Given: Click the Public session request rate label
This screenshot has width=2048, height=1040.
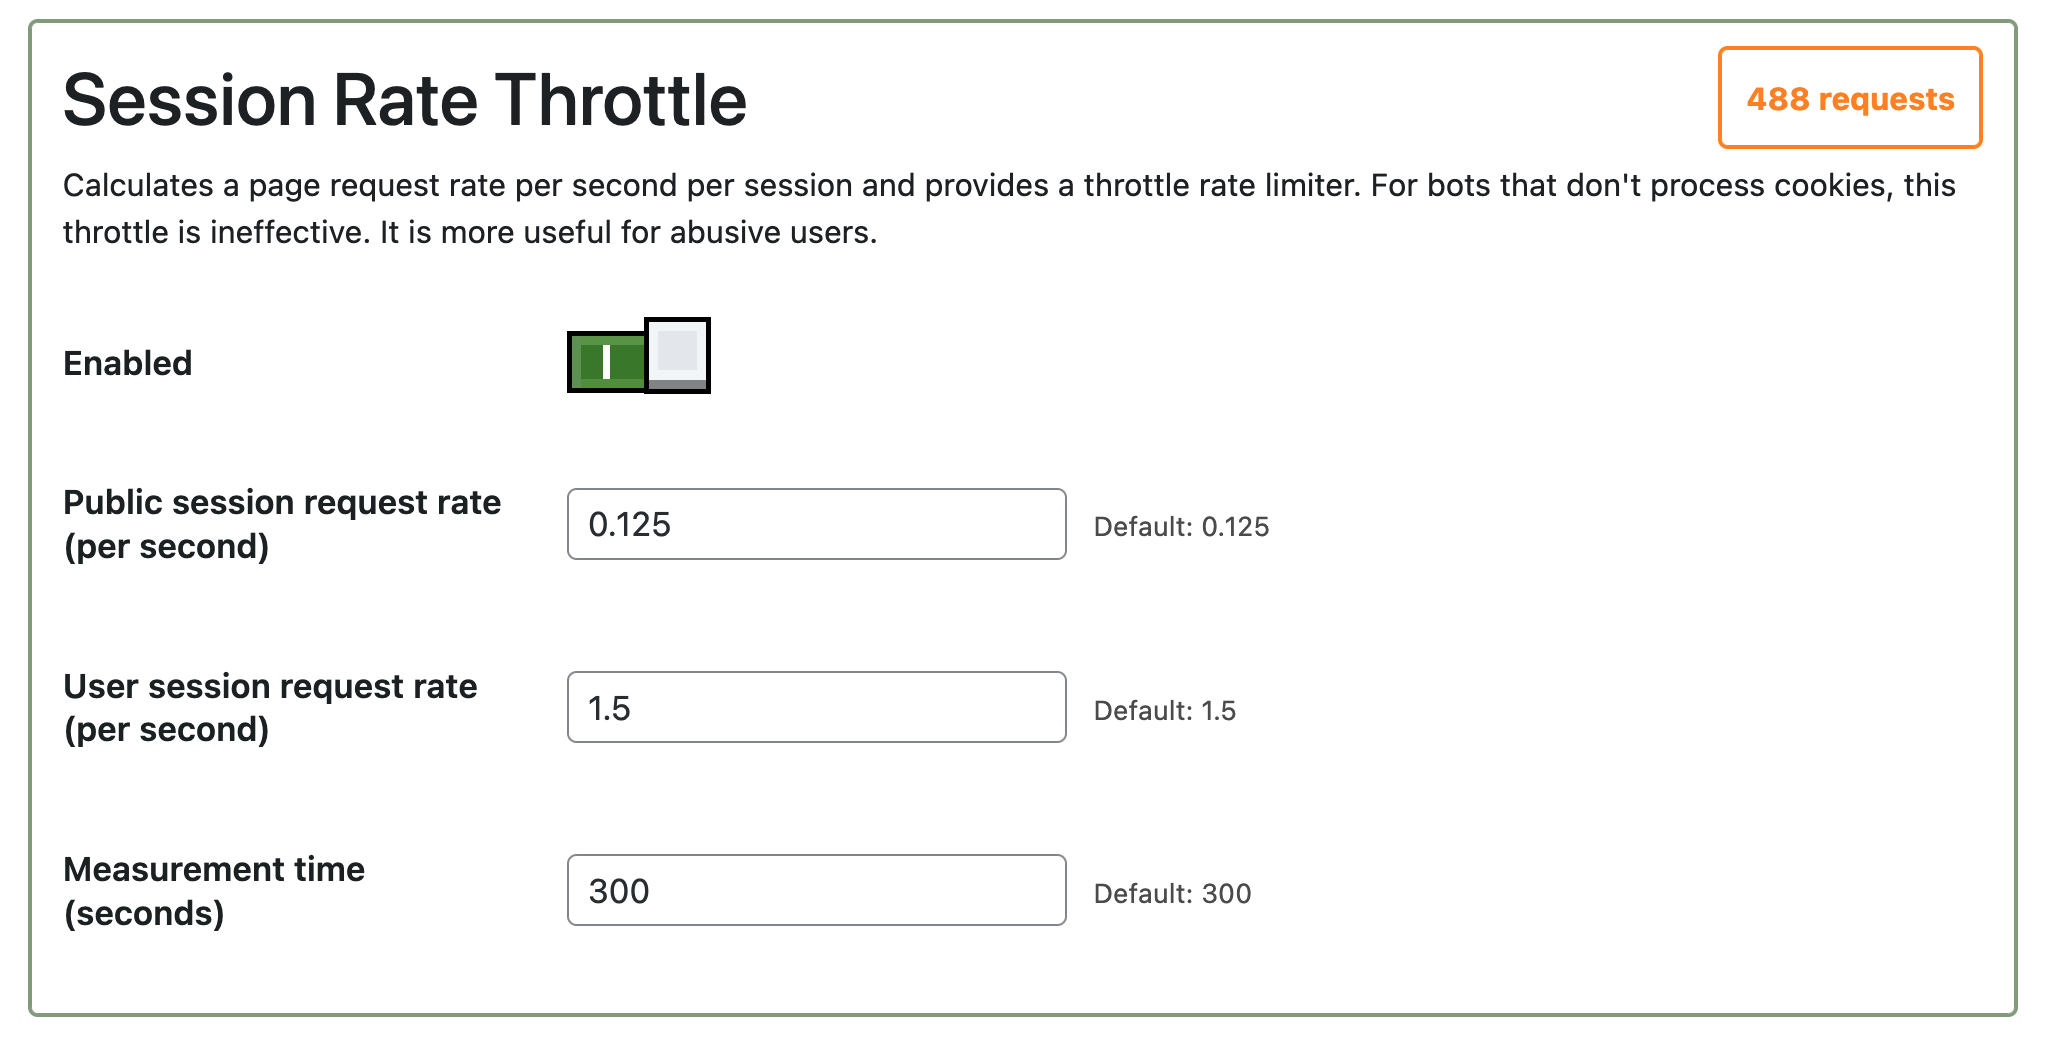Looking at the screenshot, I should pyautogui.click(x=281, y=502).
